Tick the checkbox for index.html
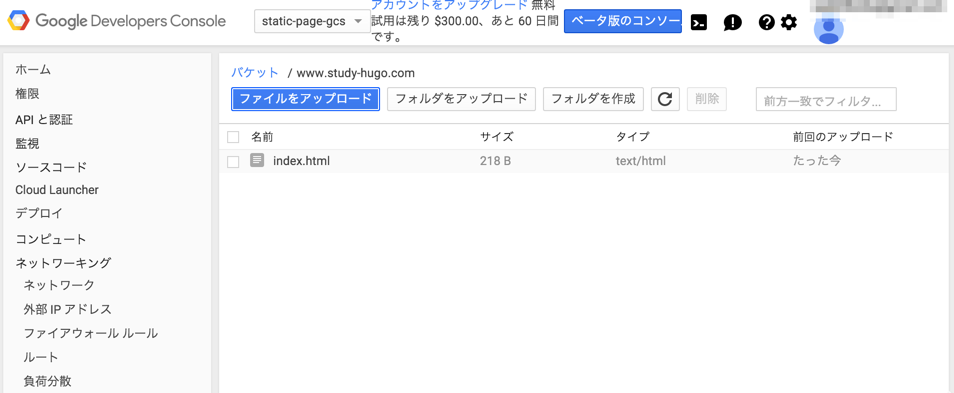954x393 pixels. click(233, 161)
